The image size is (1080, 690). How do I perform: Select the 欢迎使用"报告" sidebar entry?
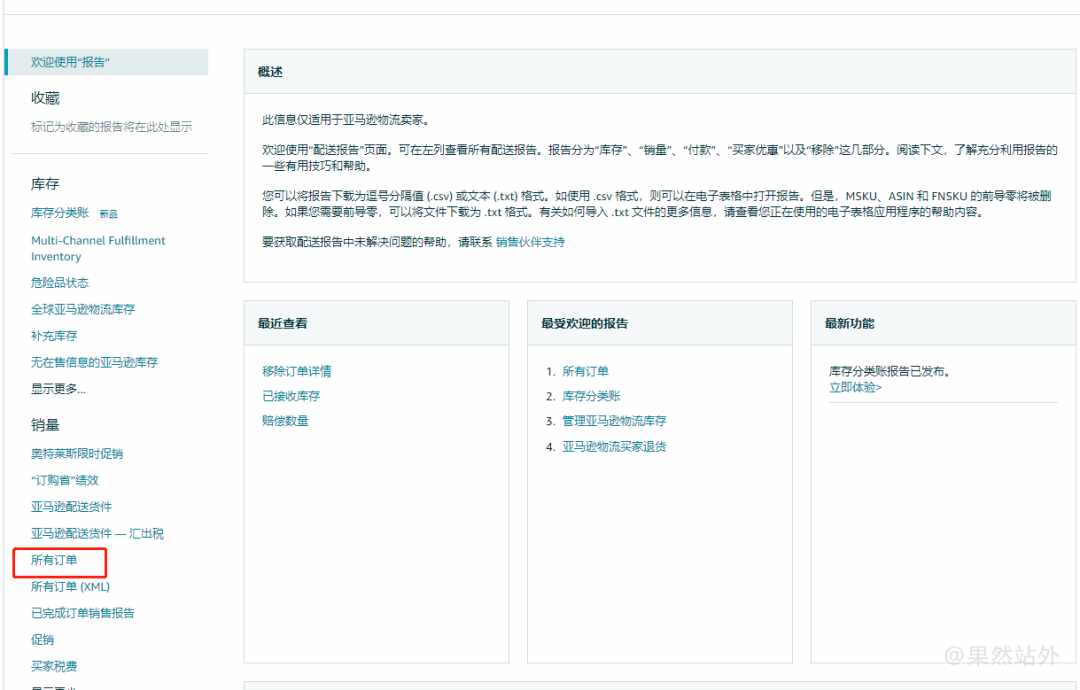click(107, 62)
